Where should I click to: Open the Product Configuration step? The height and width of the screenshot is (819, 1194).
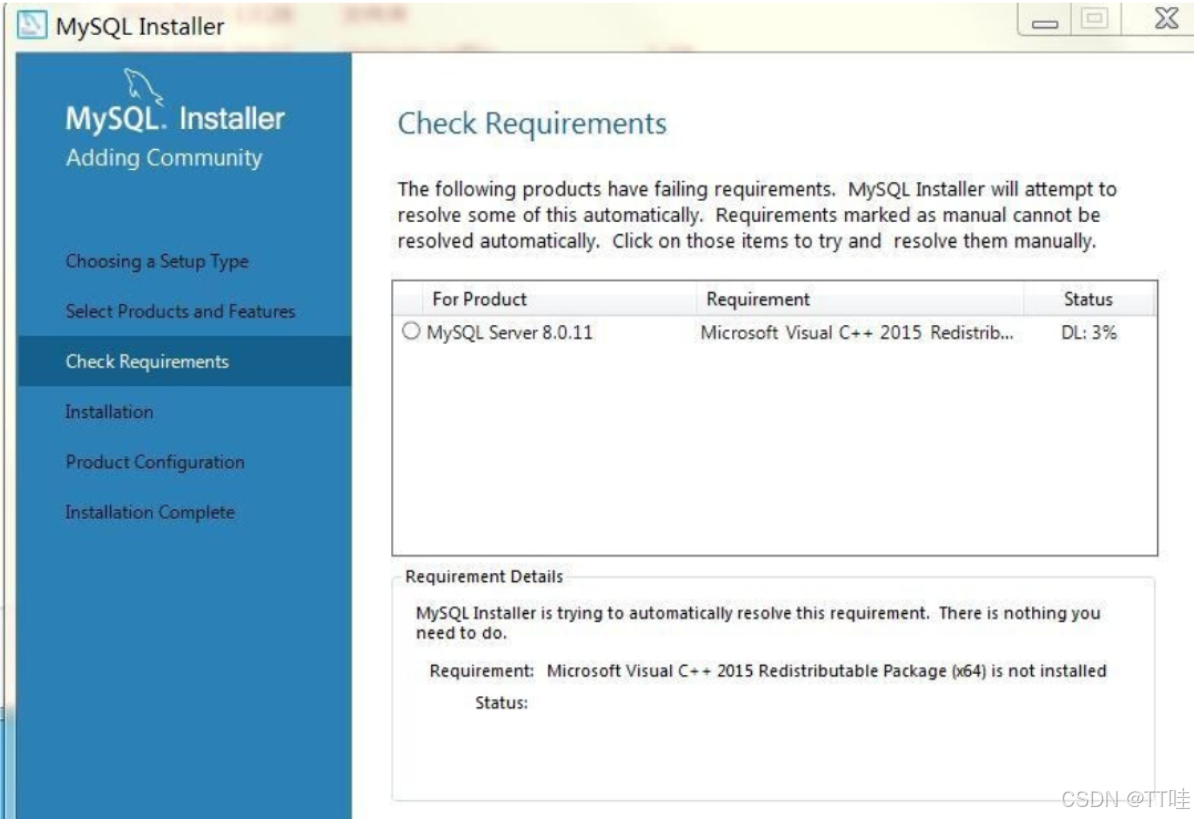point(155,462)
